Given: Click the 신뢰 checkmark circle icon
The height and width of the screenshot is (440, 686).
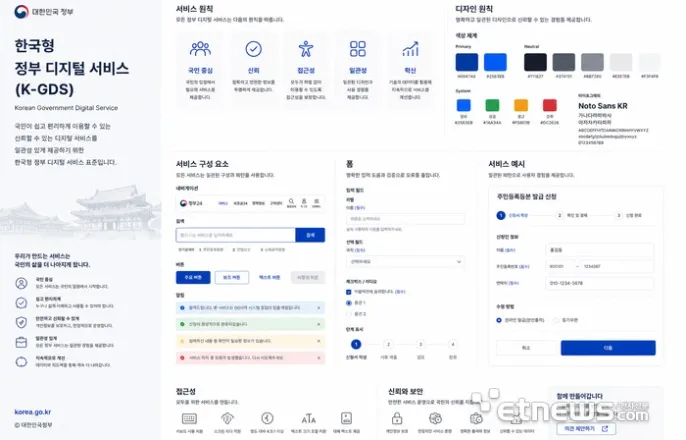Looking at the screenshot, I should pos(253,49).
